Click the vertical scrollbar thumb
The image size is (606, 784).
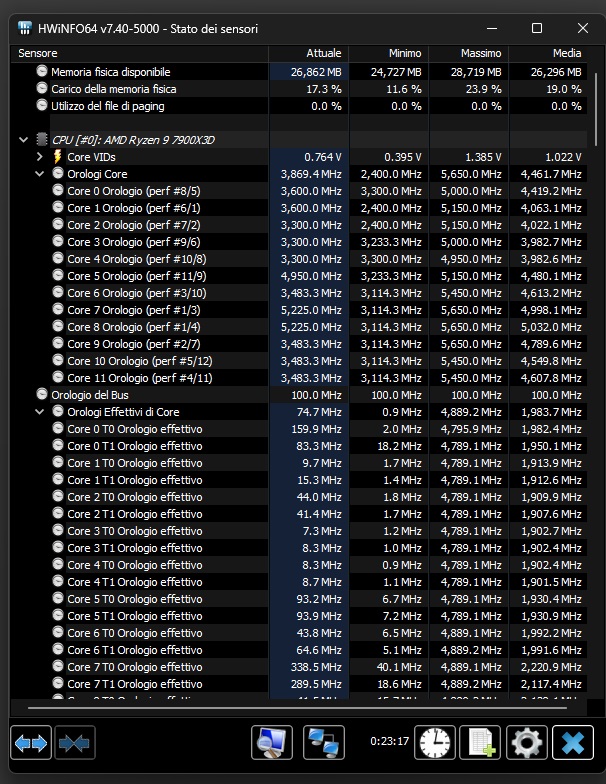[x=596, y=109]
